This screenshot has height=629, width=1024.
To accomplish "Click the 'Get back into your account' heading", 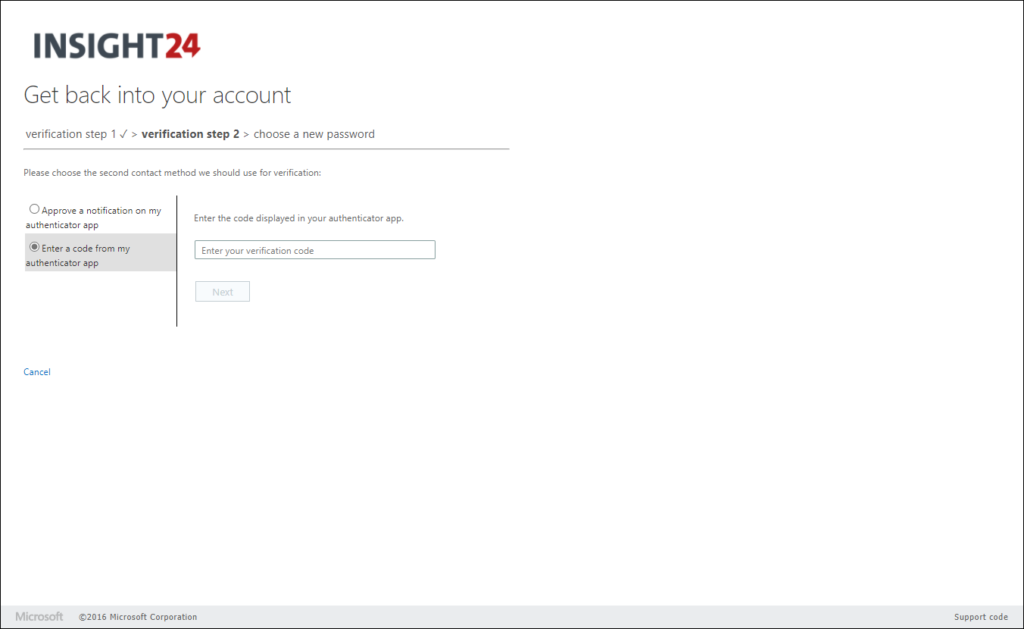I will (x=156, y=94).
